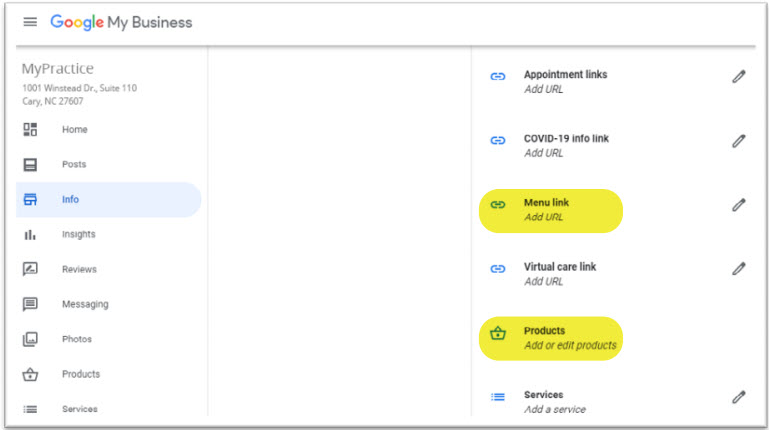
Task: Go to Home in the sidebar
Action: pos(75,129)
